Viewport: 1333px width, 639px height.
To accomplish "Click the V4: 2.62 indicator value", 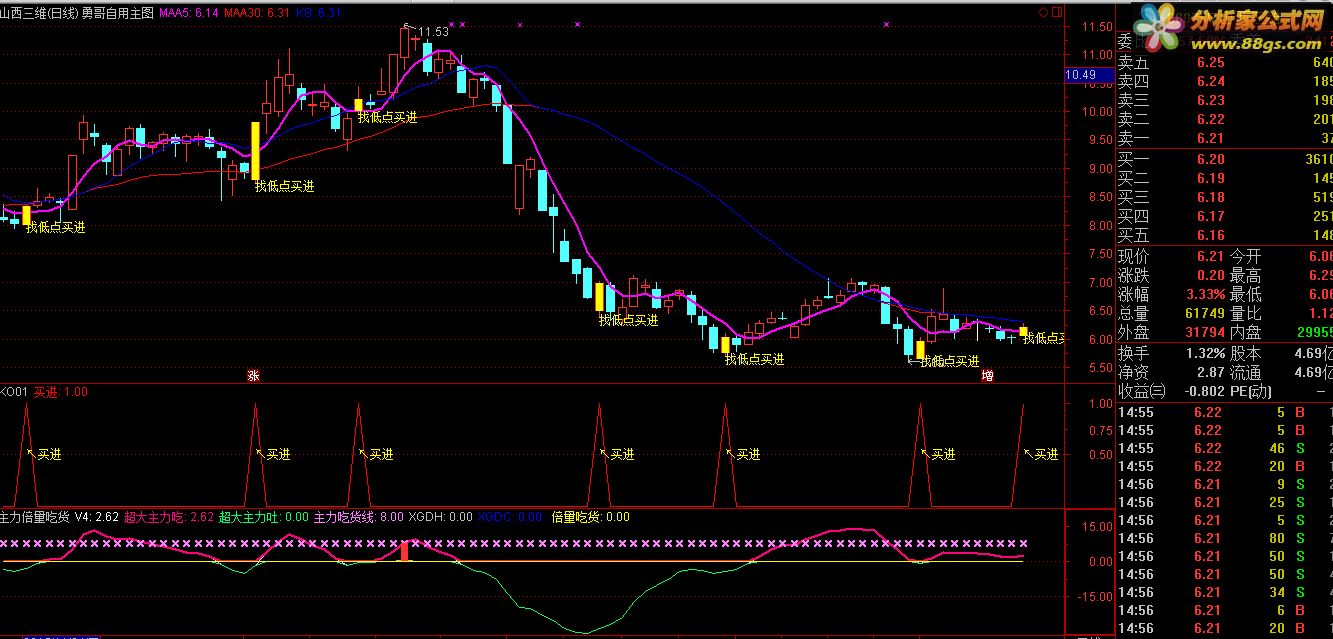I will [x=97, y=517].
